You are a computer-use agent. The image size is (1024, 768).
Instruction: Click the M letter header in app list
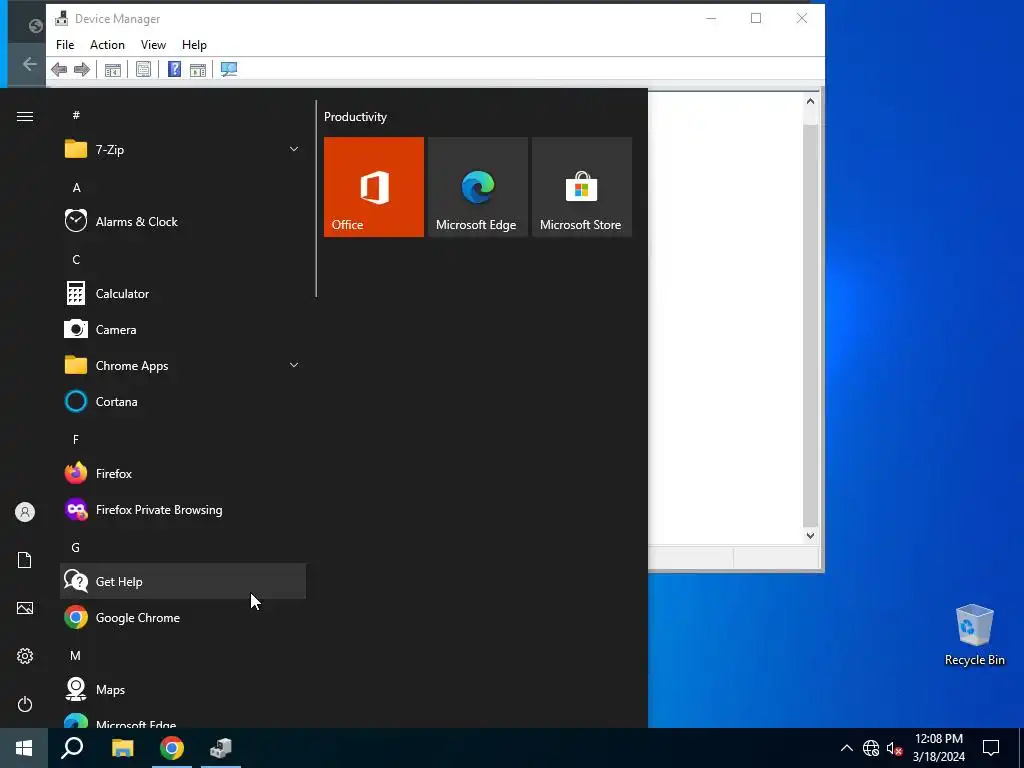point(76,655)
